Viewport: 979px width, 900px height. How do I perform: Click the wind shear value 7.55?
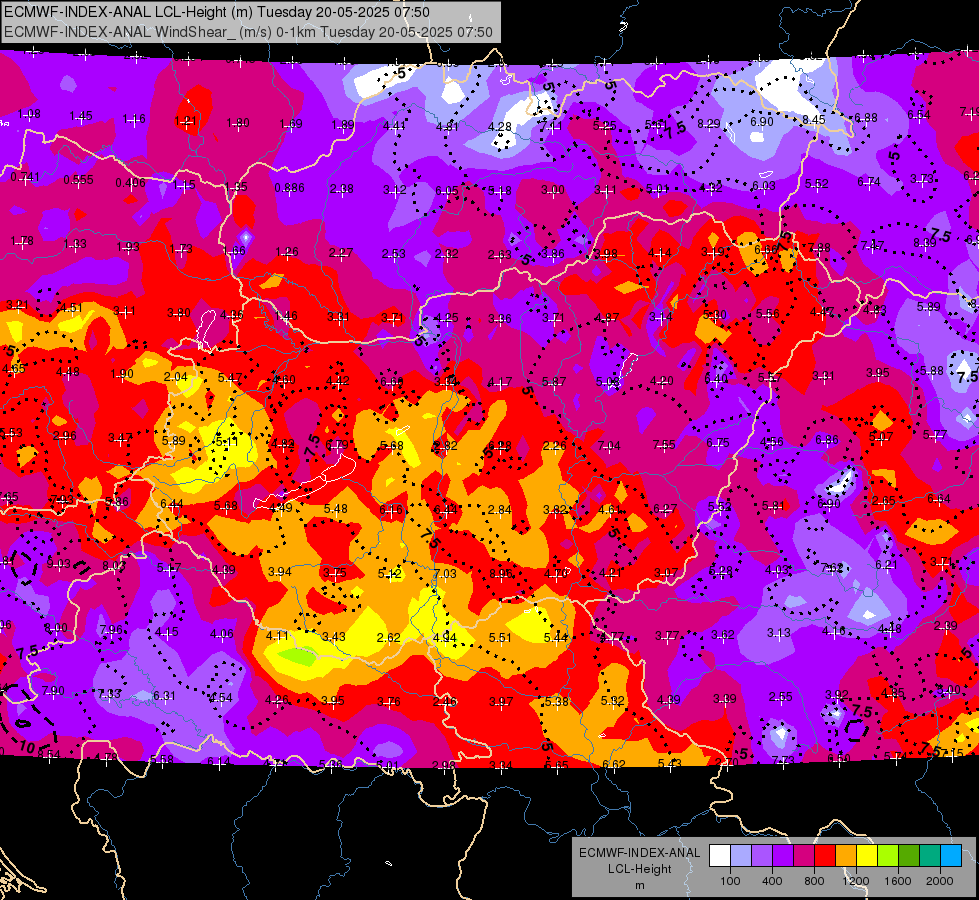(x=664, y=444)
